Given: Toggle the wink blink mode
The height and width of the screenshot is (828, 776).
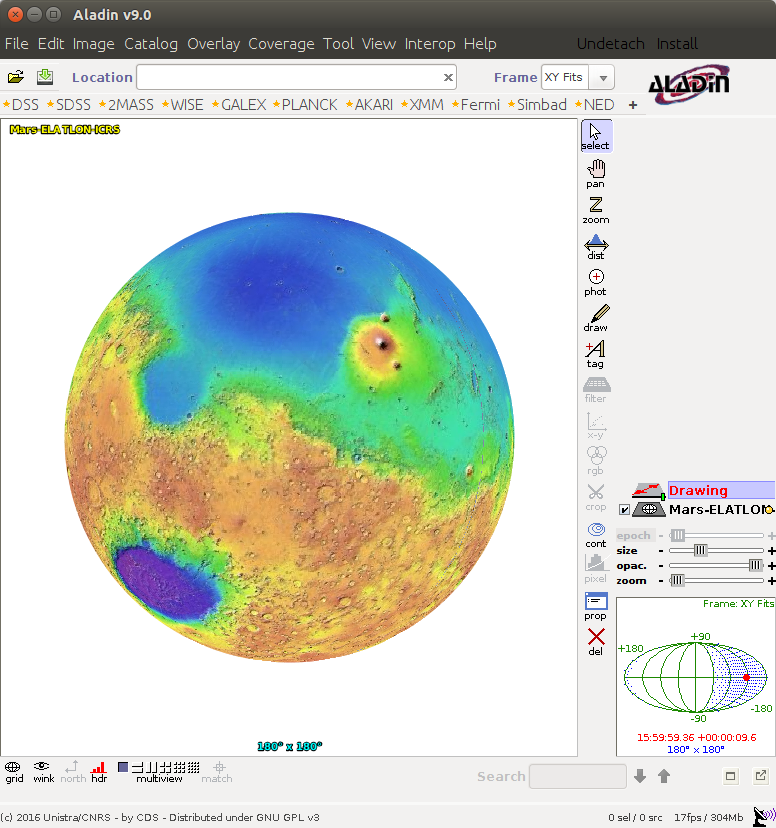Looking at the screenshot, I should [x=43, y=771].
